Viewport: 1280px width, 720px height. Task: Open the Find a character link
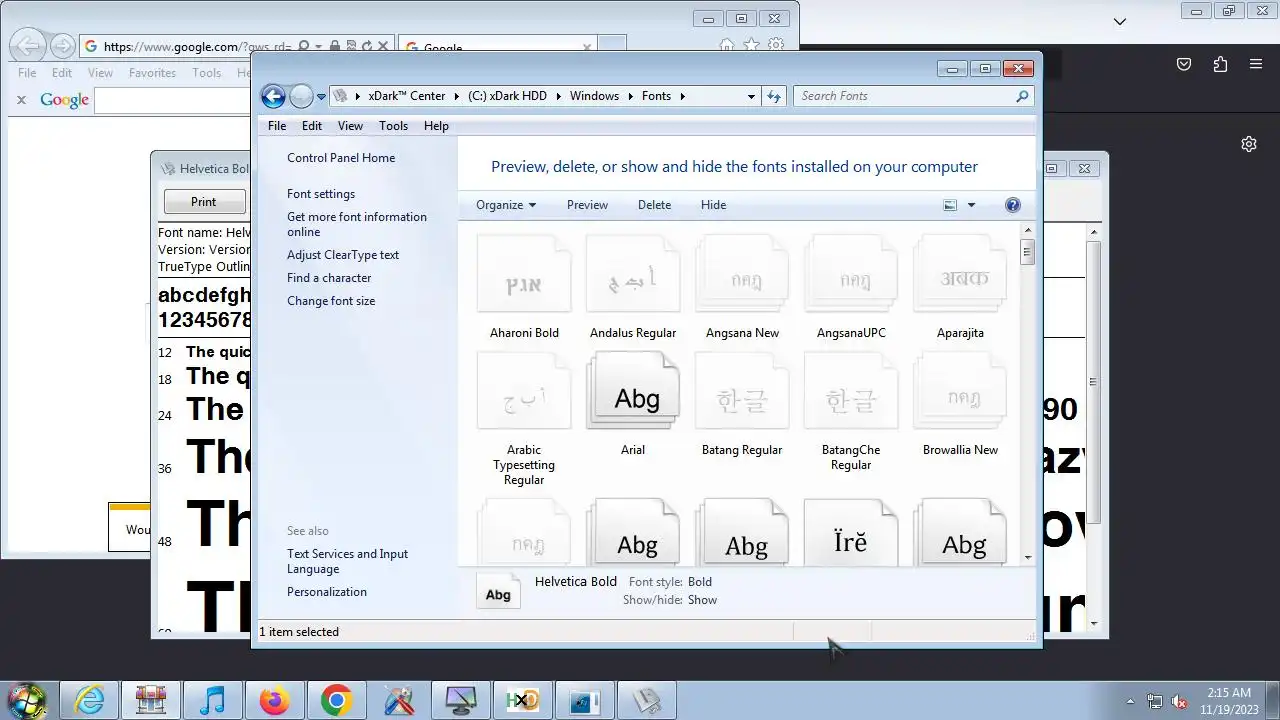(x=329, y=278)
